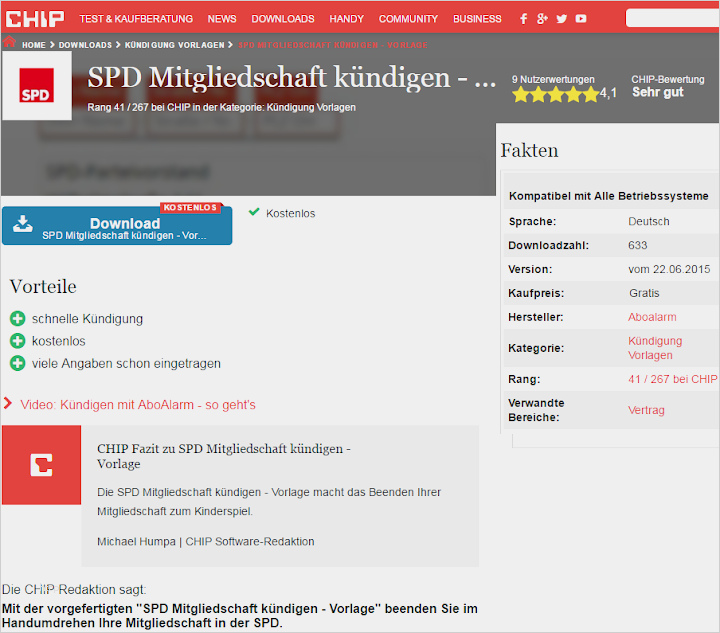Click into the header search field
The image size is (720, 633).
pyautogui.click(x=673, y=18)
